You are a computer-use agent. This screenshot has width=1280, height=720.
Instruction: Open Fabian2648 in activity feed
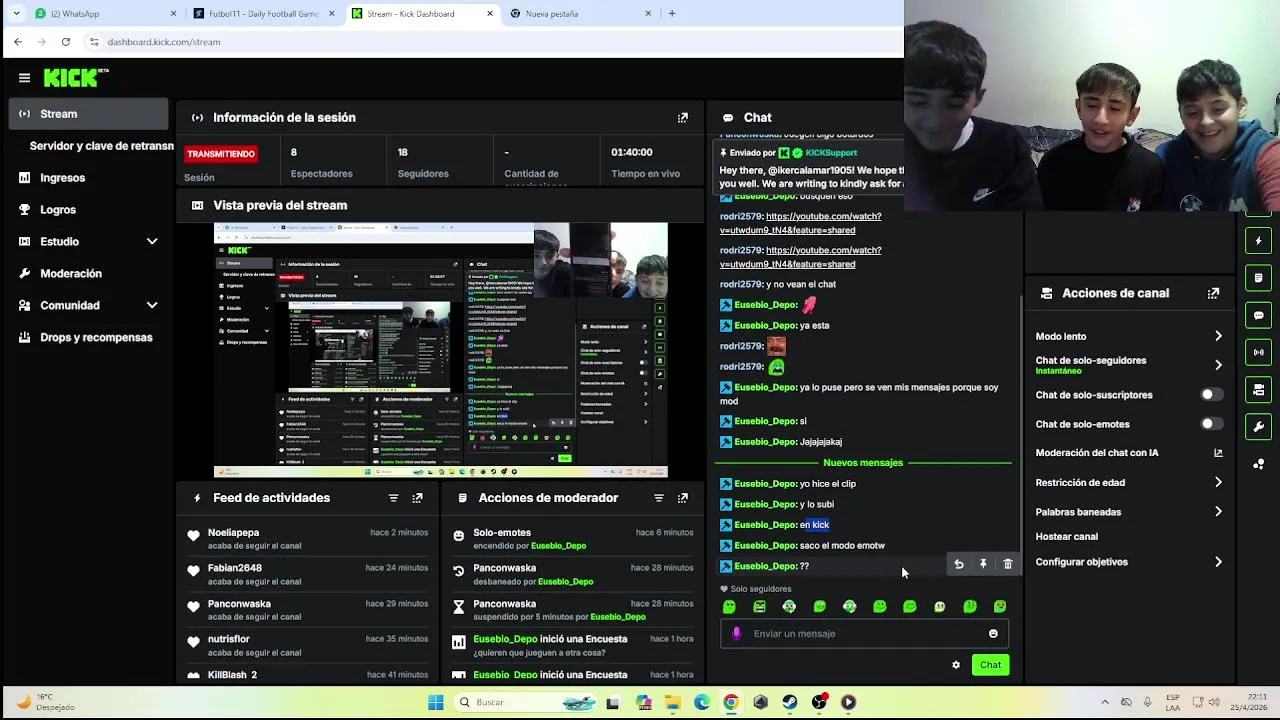tap(235, 568)
